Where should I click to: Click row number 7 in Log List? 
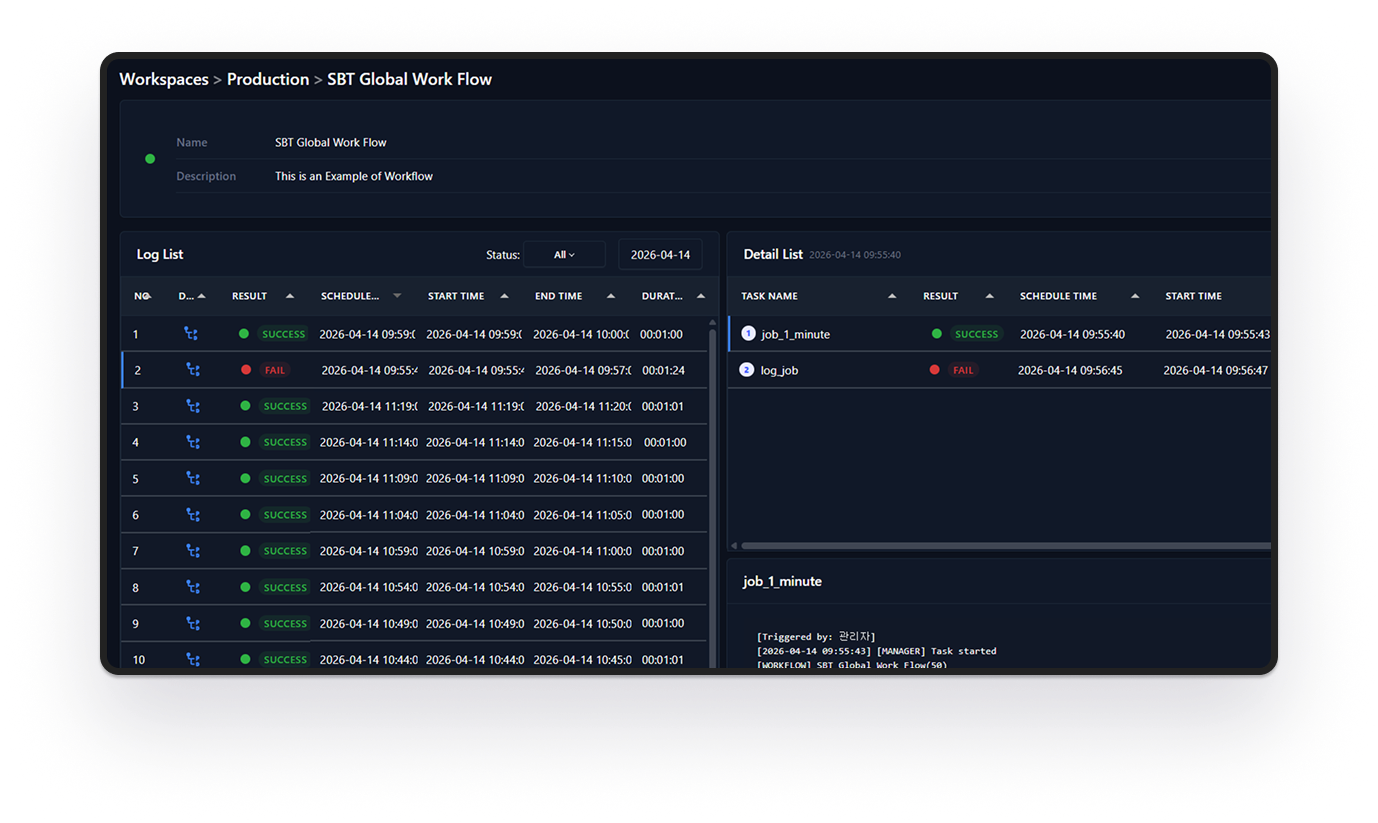click(136, 551)
